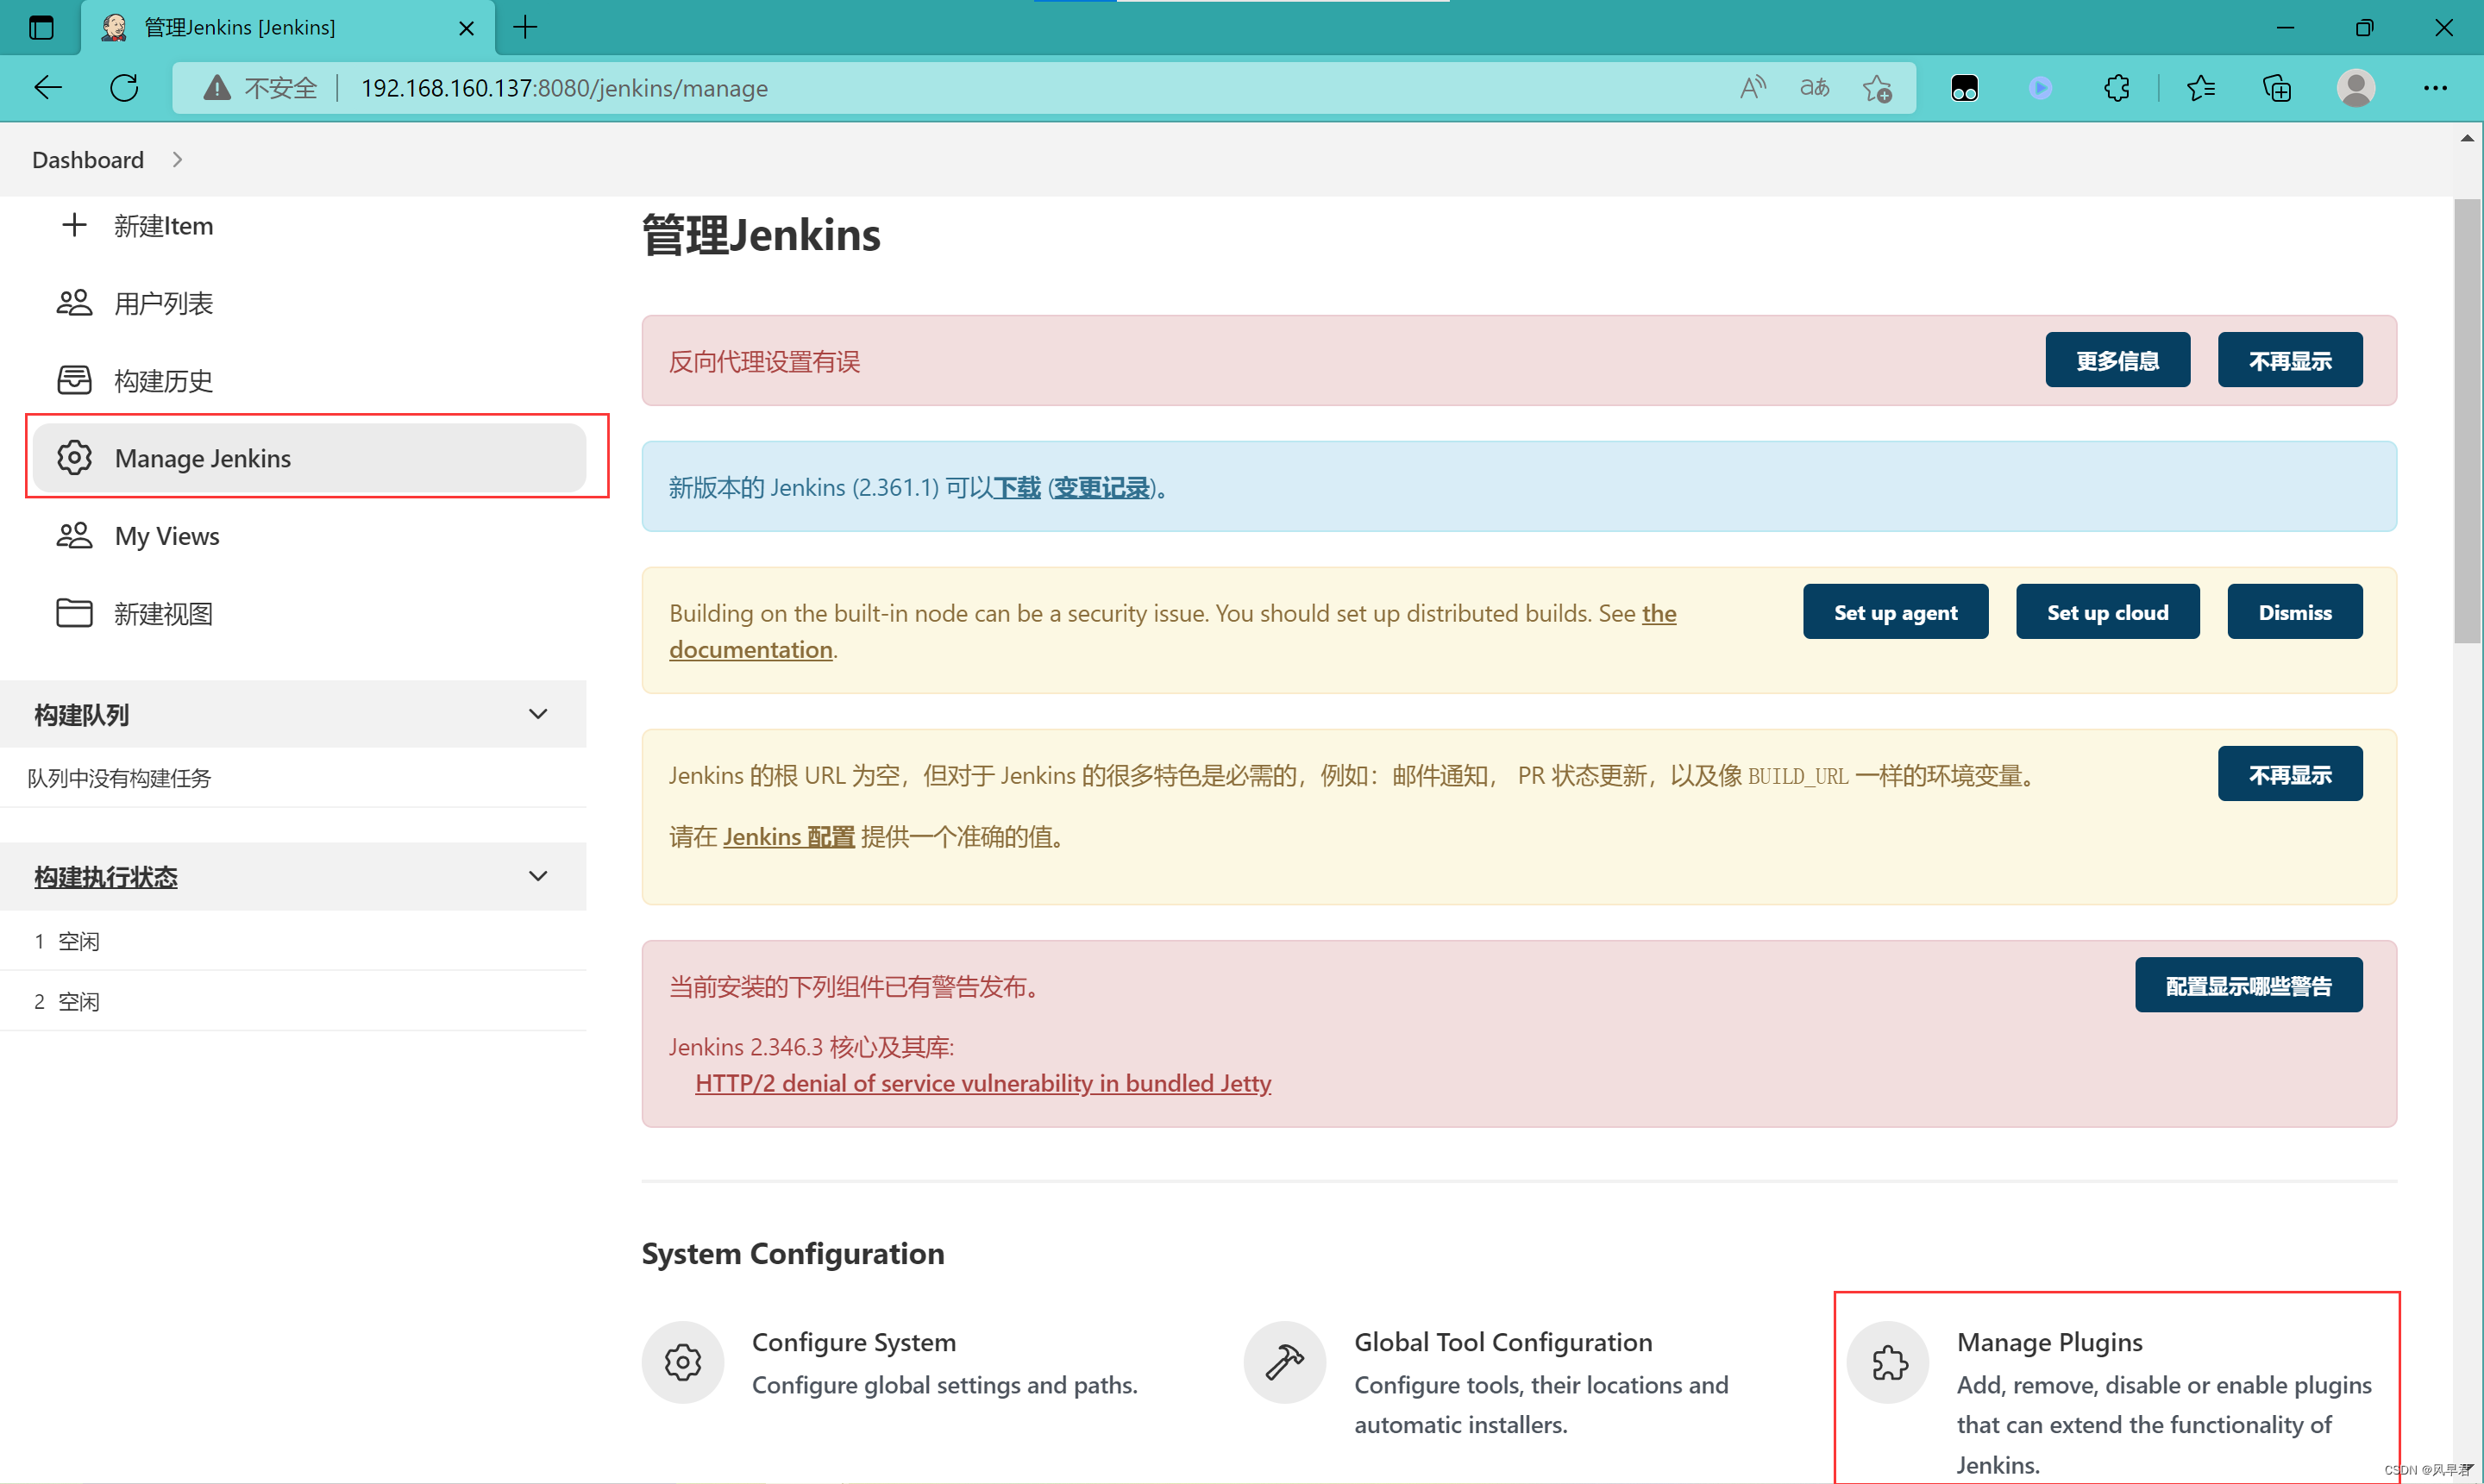Open Global Tool Configuration
2484x1484 pixels.
[1503, 1342]
